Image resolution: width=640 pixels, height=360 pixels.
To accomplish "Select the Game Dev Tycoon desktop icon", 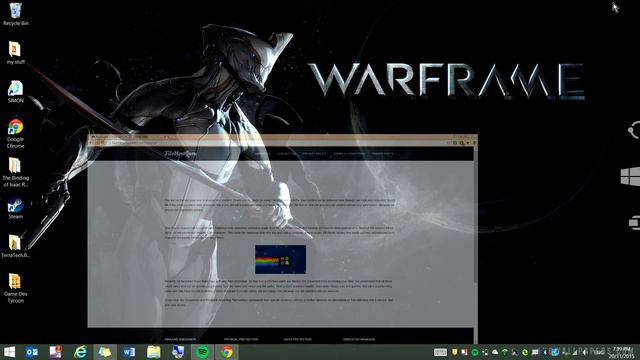I will tap(15, 288).
